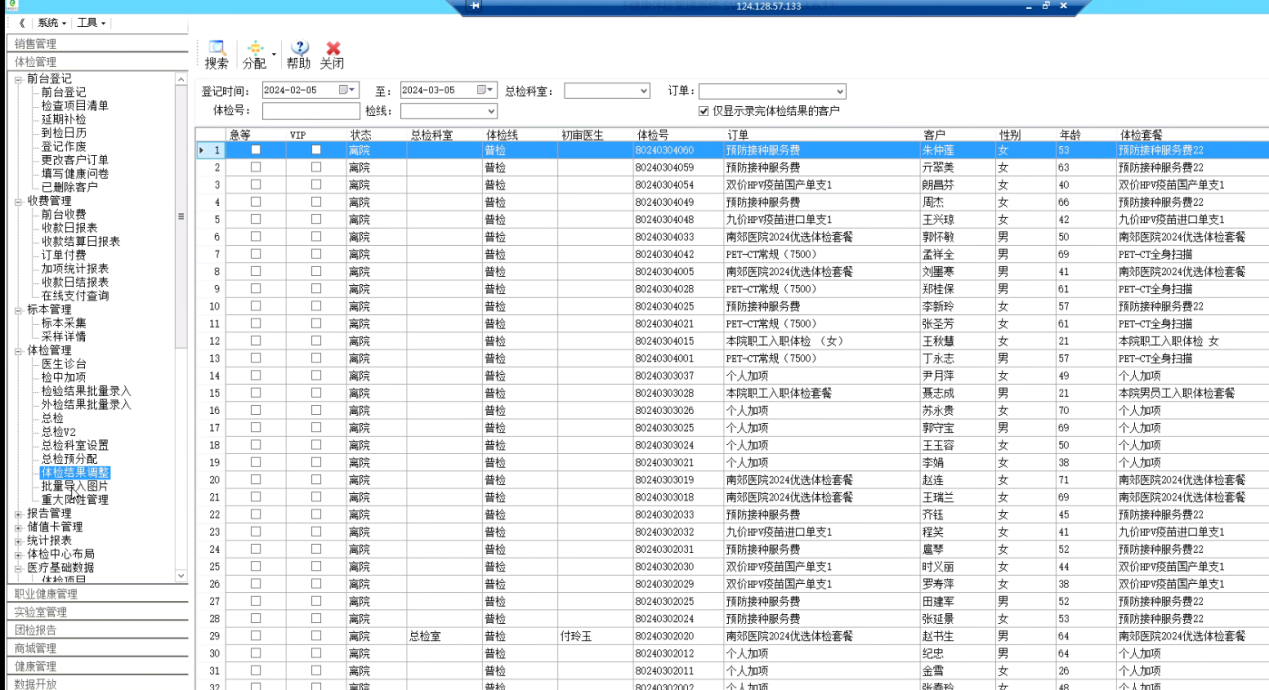Expand the 储值卡管理 tree node
The image size is (1269, 690).
(x=19, y=527)
